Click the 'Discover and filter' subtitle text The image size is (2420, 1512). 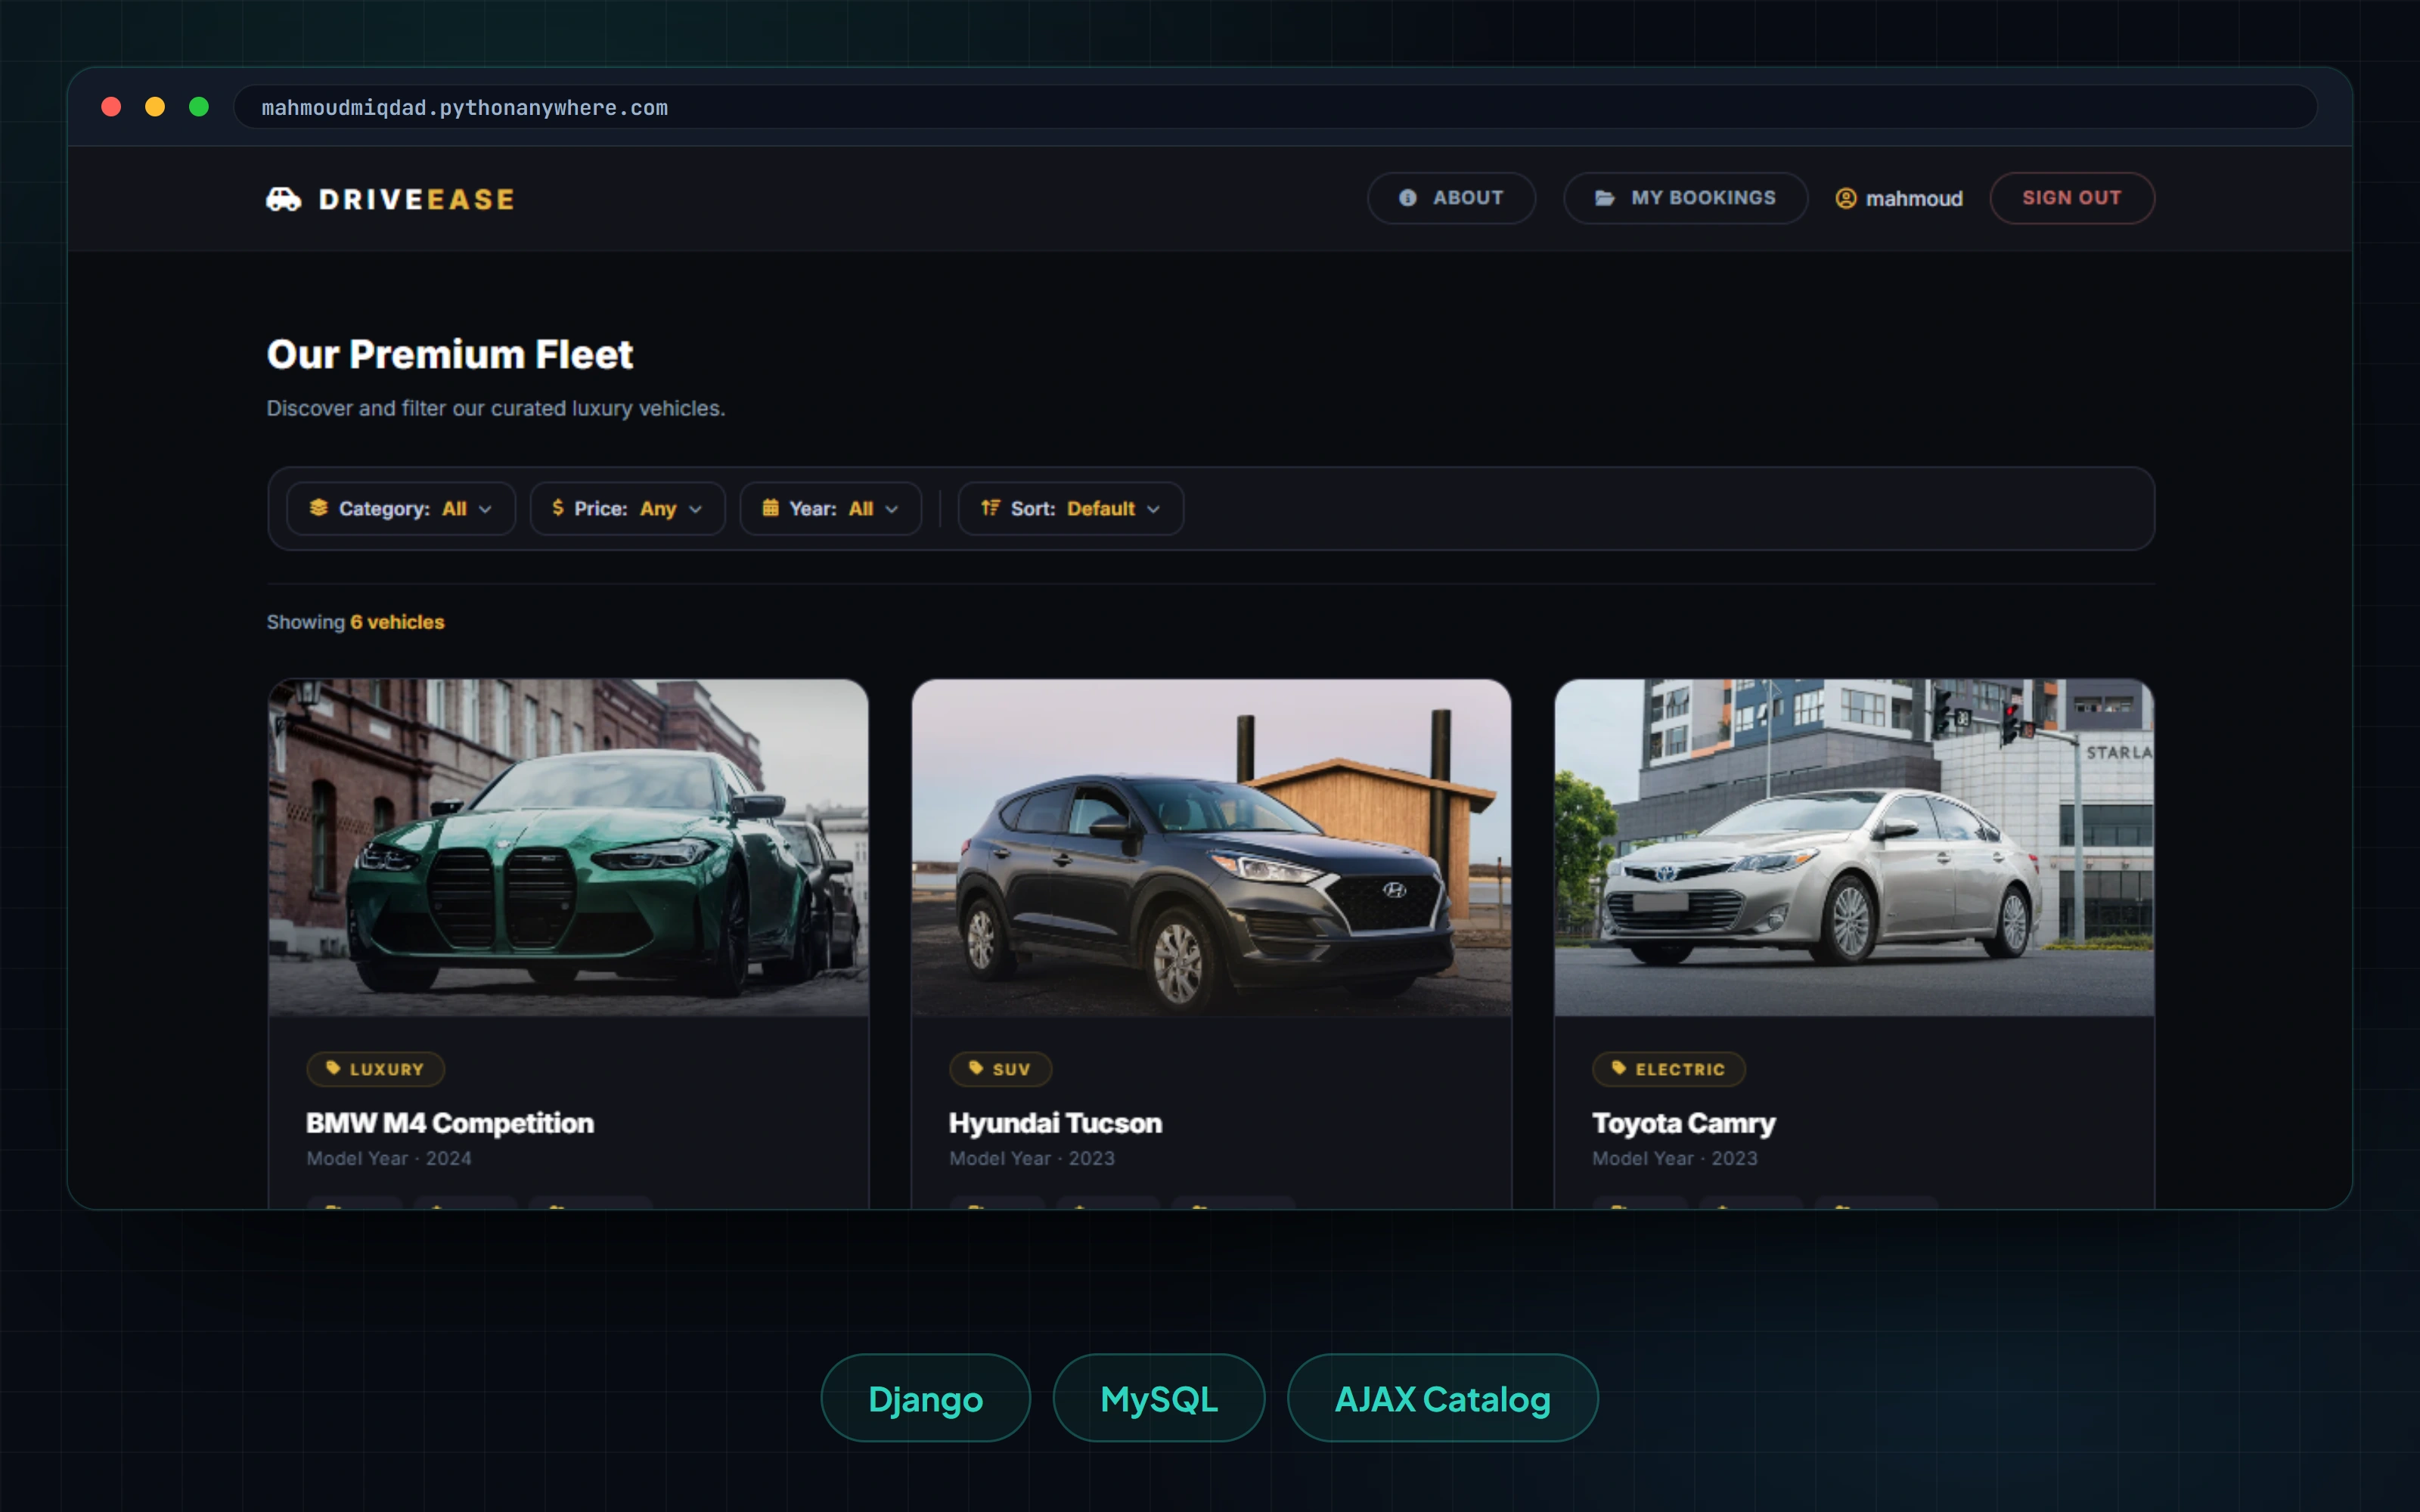coord(496,408)
